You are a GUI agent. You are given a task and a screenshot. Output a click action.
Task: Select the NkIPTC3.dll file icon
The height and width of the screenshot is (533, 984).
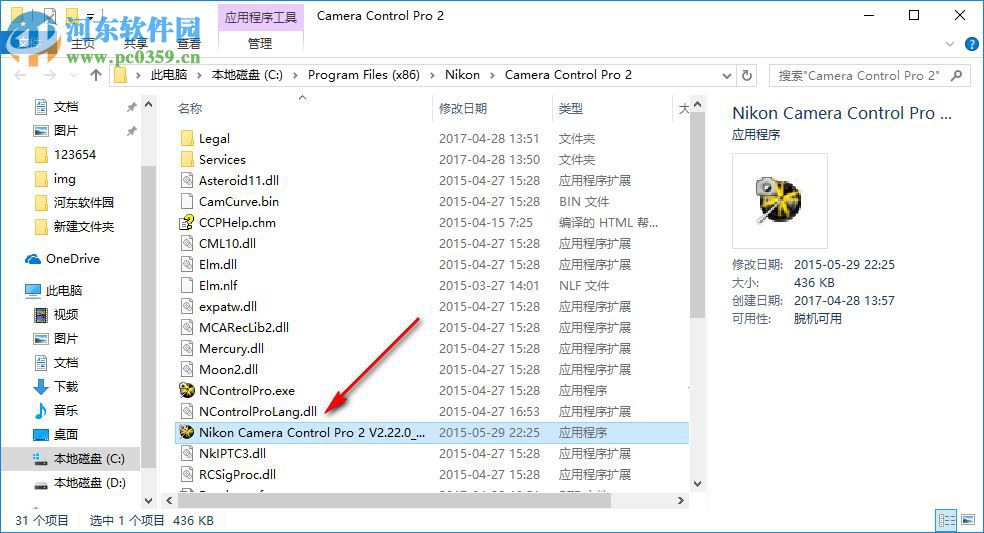point(186,453)
